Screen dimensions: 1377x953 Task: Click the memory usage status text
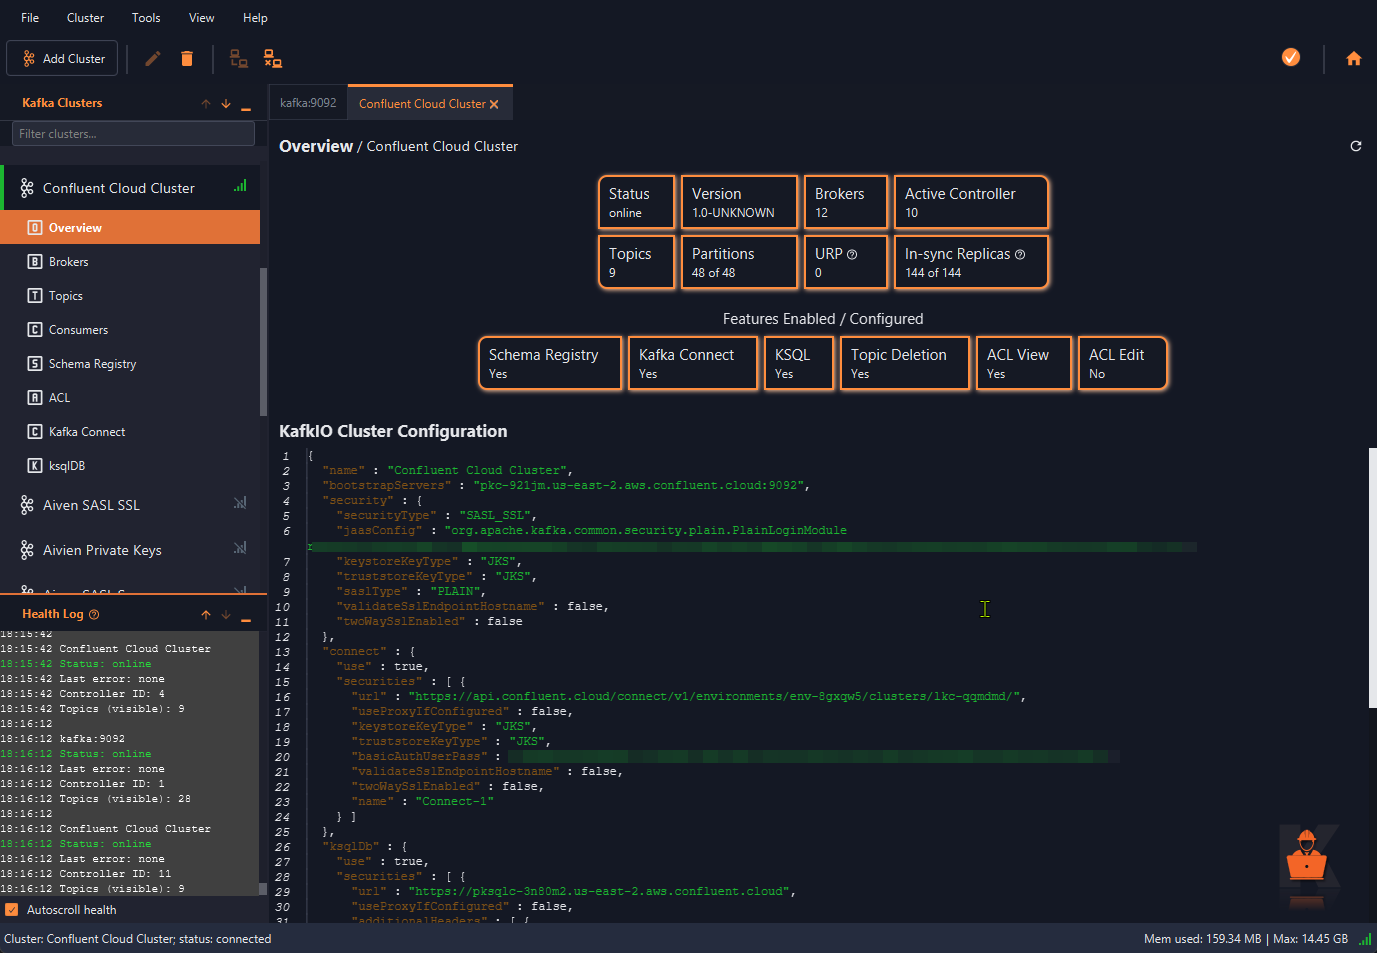1245,939
